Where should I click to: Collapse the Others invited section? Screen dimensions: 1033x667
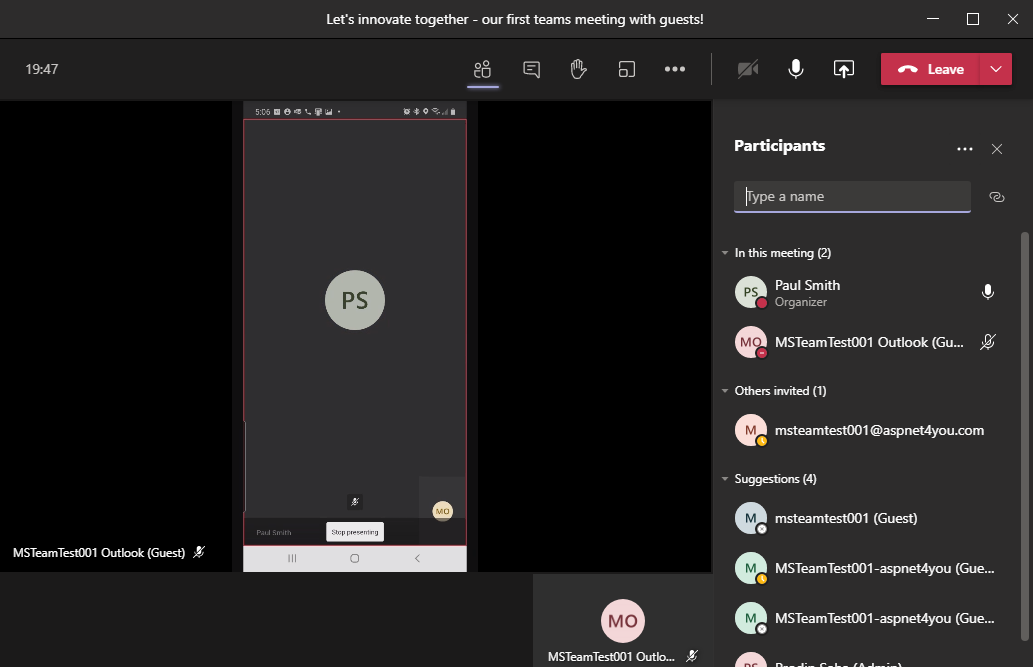[725, 391]
